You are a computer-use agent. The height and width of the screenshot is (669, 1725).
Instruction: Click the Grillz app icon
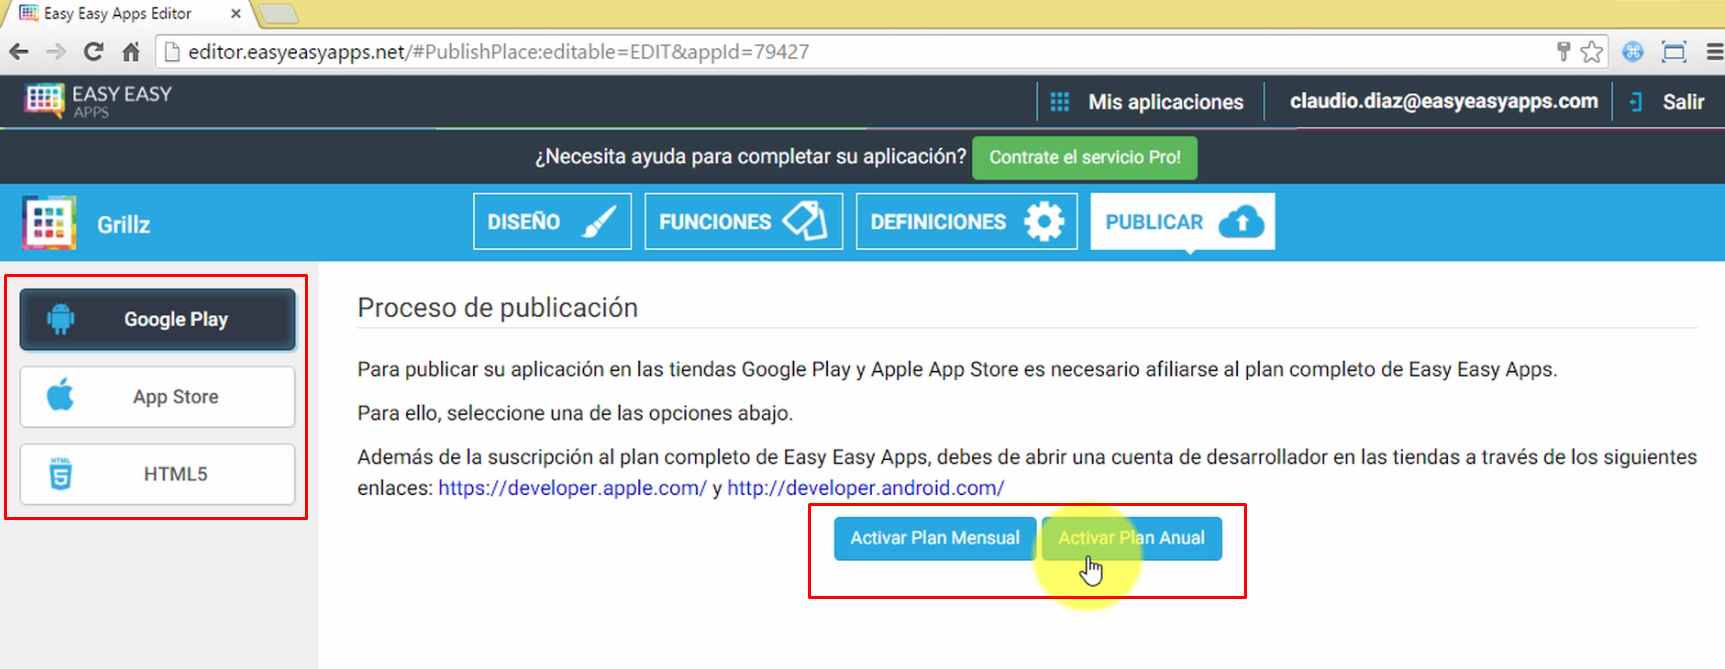49,222
